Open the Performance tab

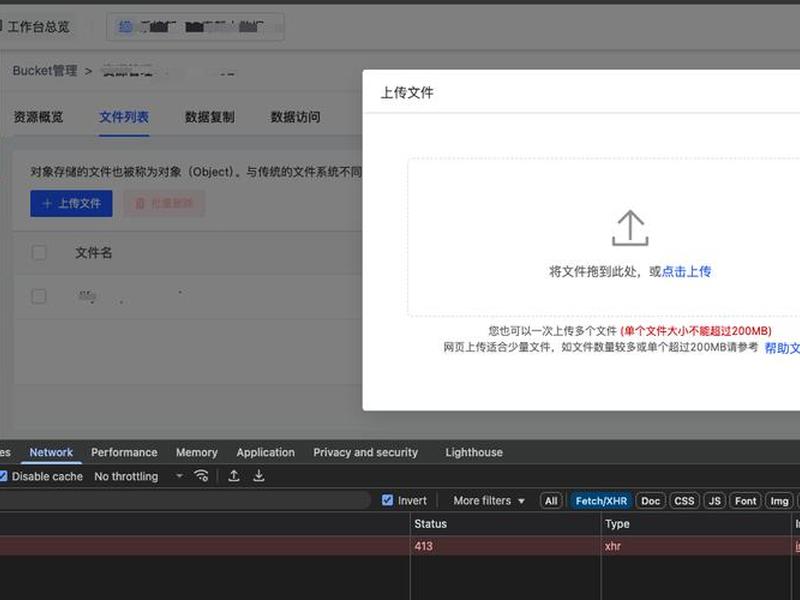[124, 453]
